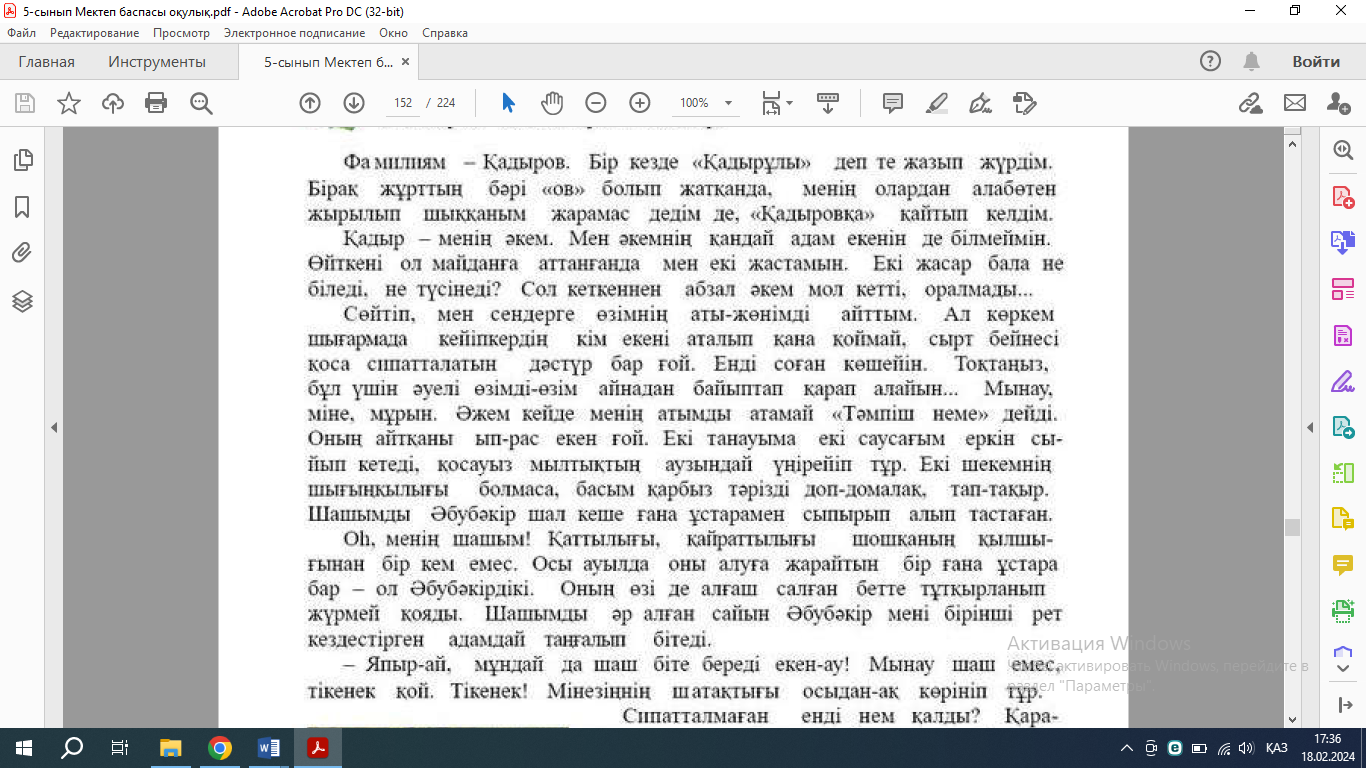The image size is (1366, 768).
Task: Add a sticky note comment
Action: pos(893,103)
